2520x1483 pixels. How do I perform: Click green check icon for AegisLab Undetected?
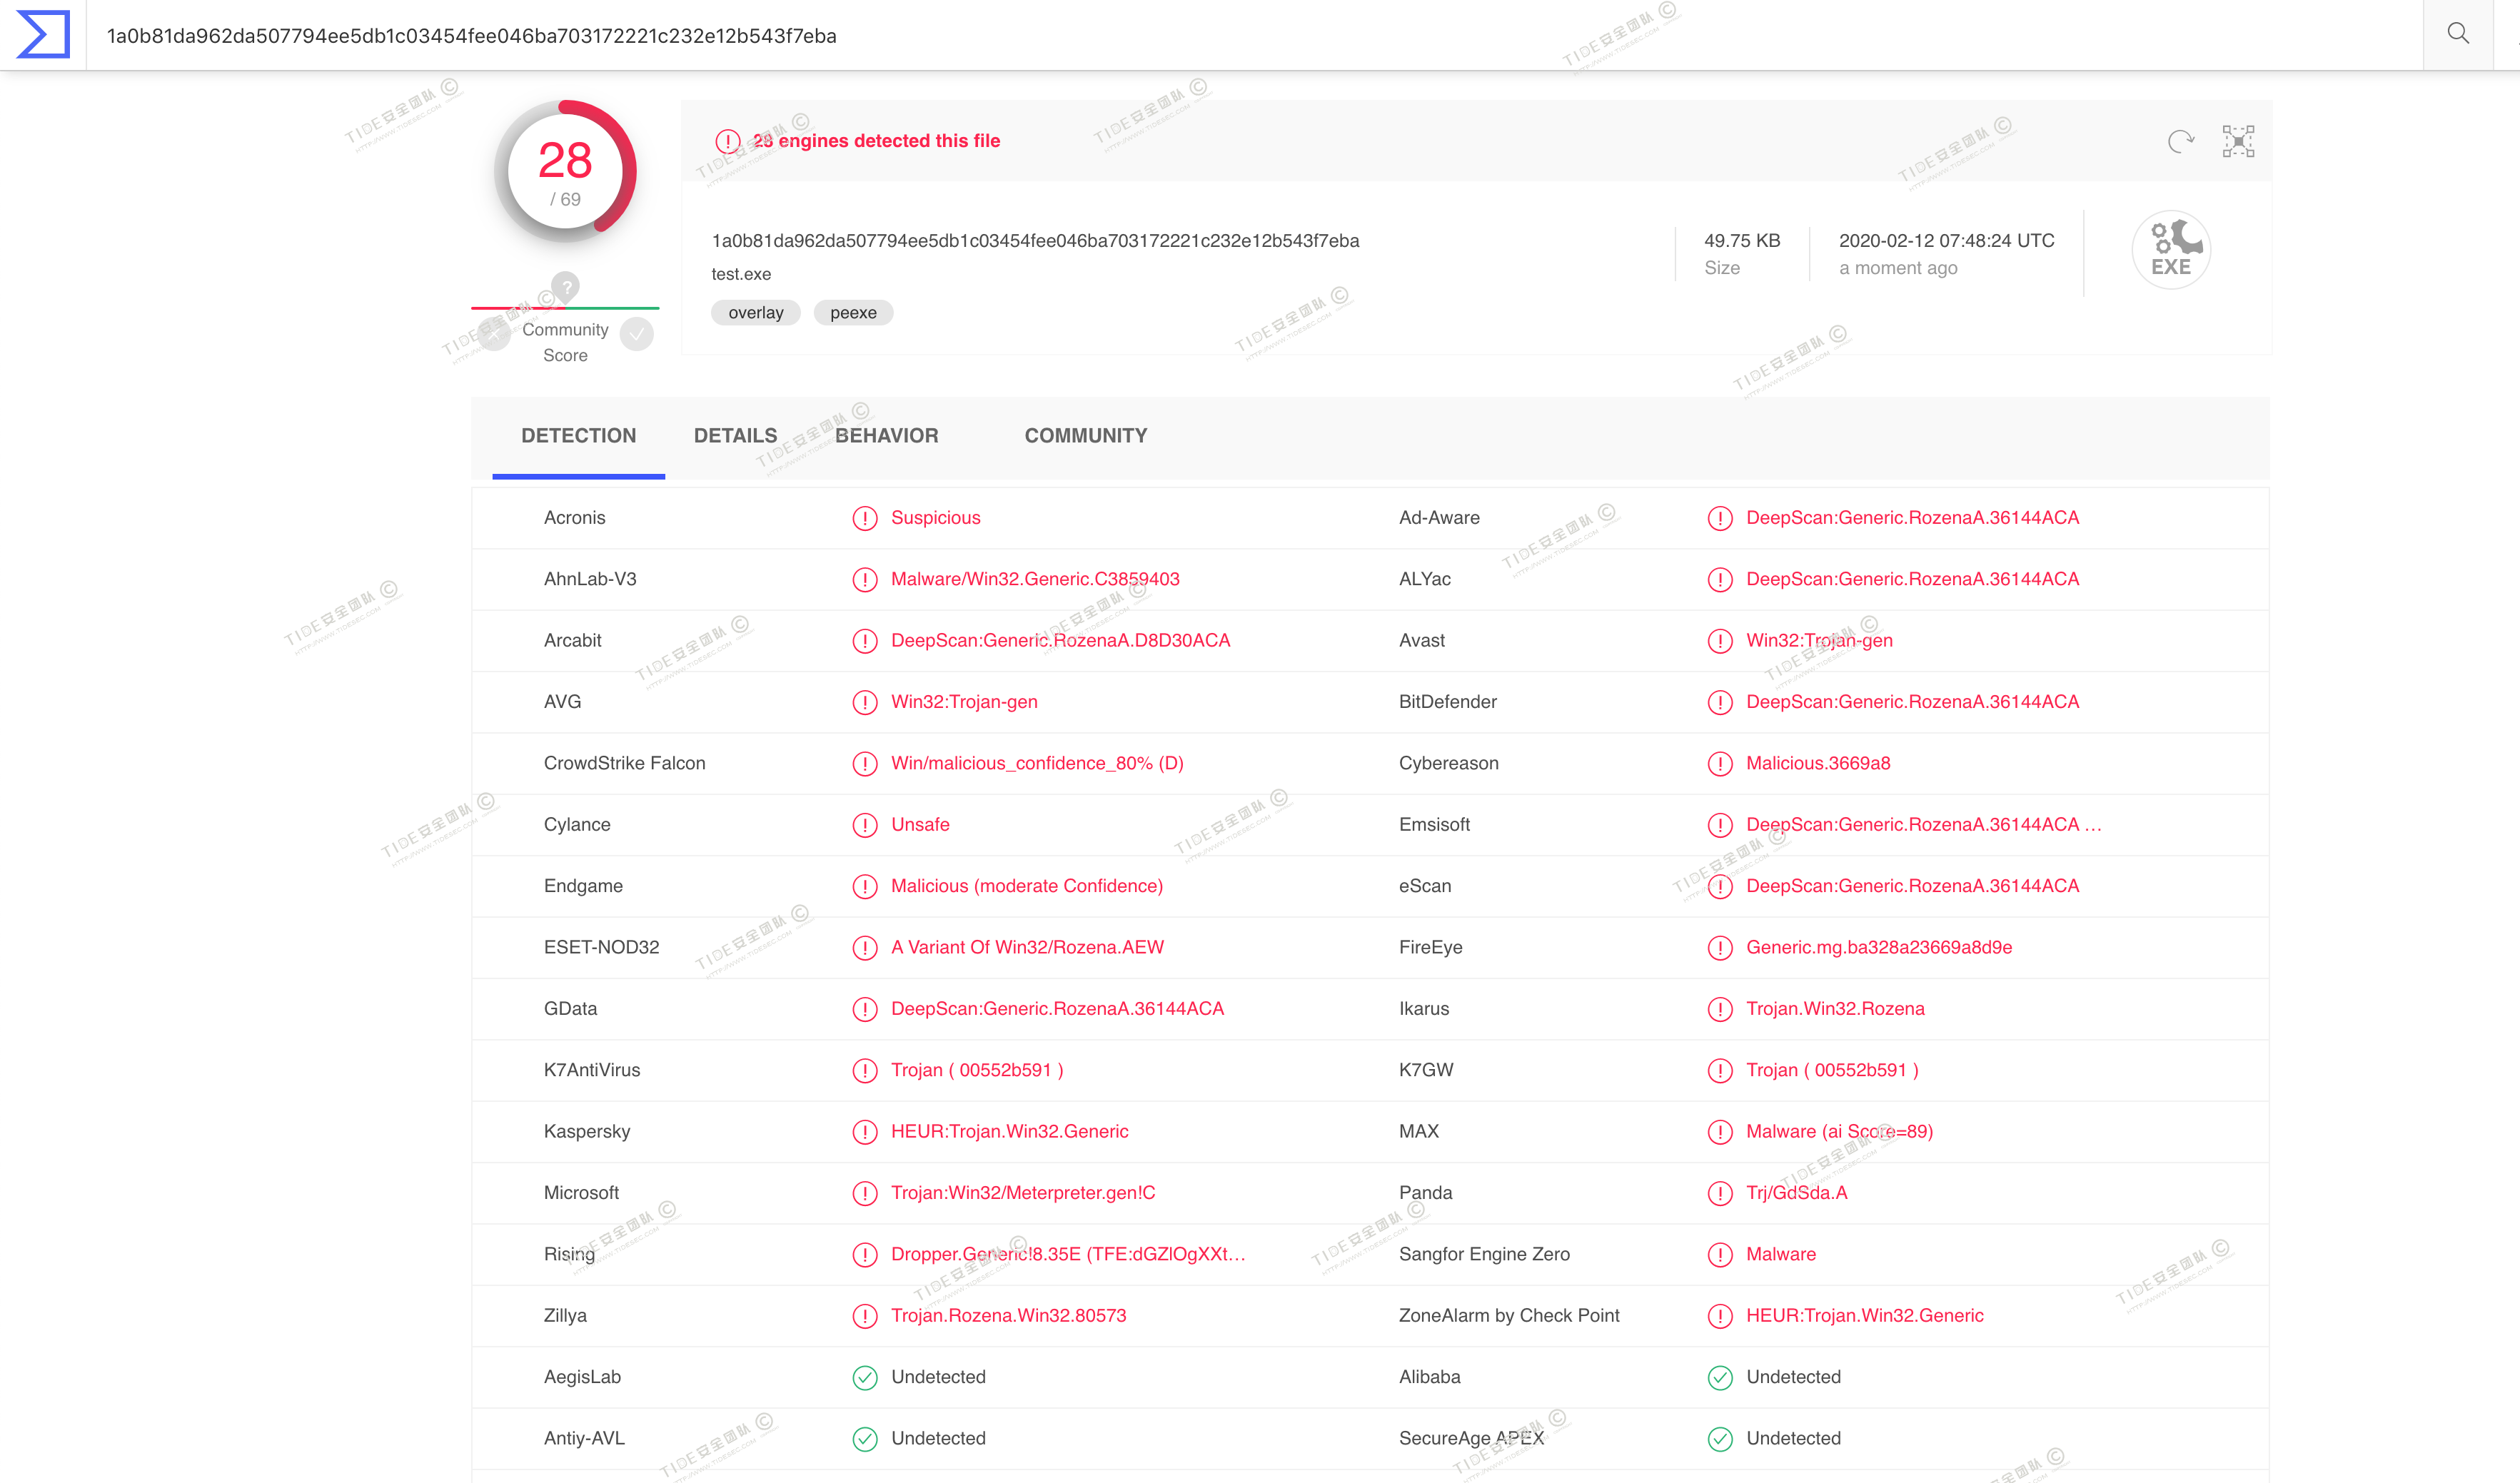point(864,1377)
